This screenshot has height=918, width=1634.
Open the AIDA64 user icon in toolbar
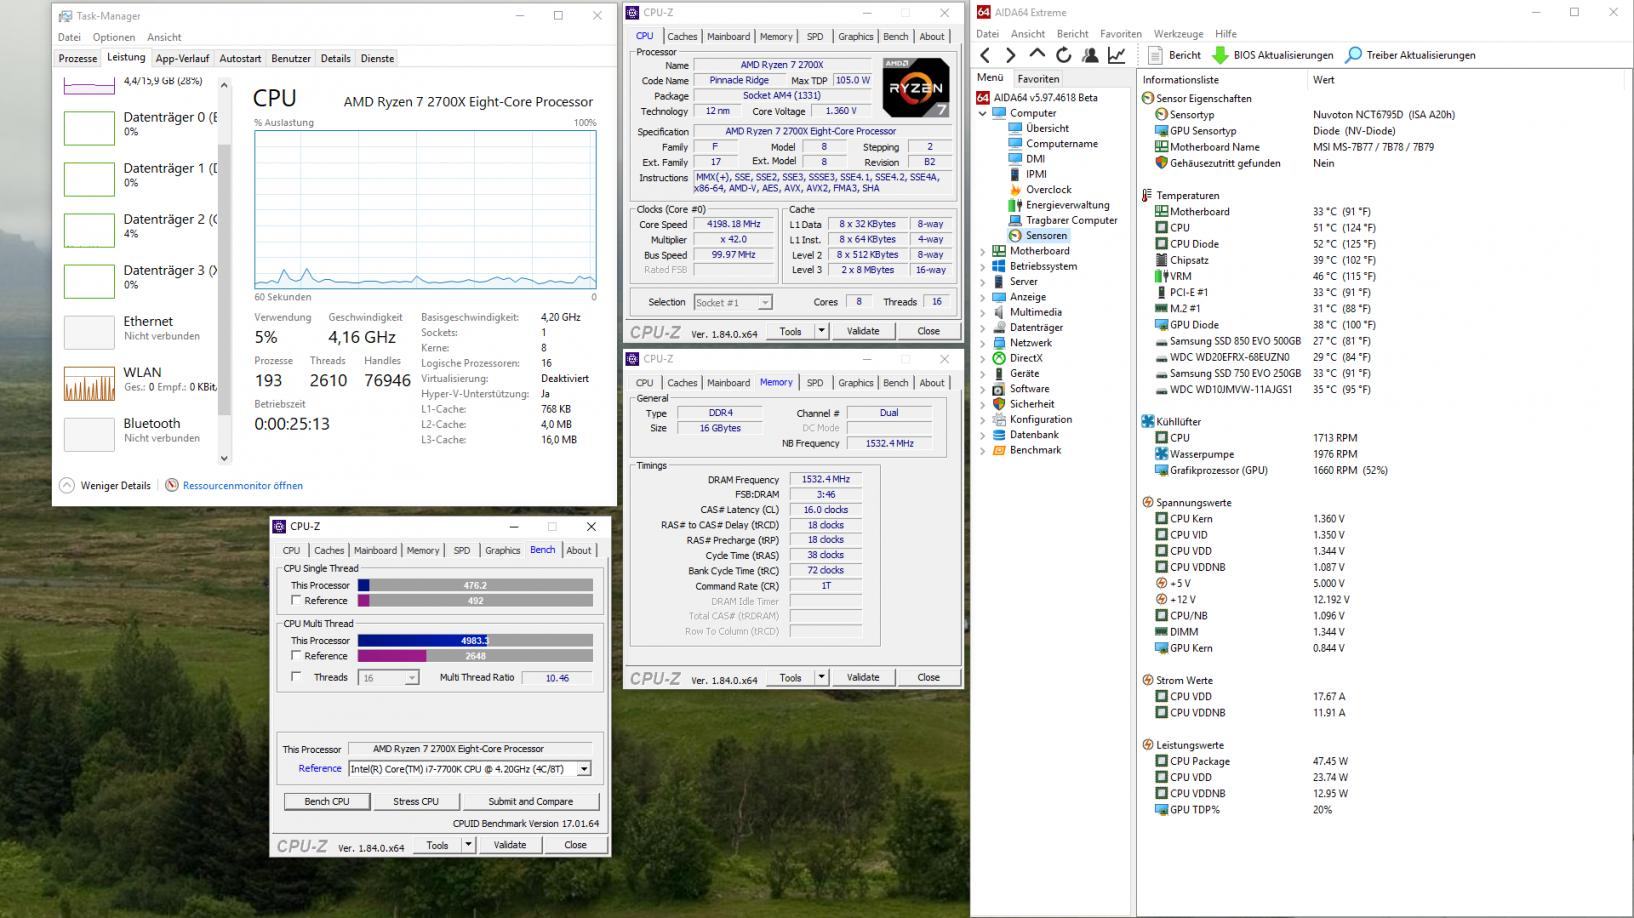pos(1090,55)
